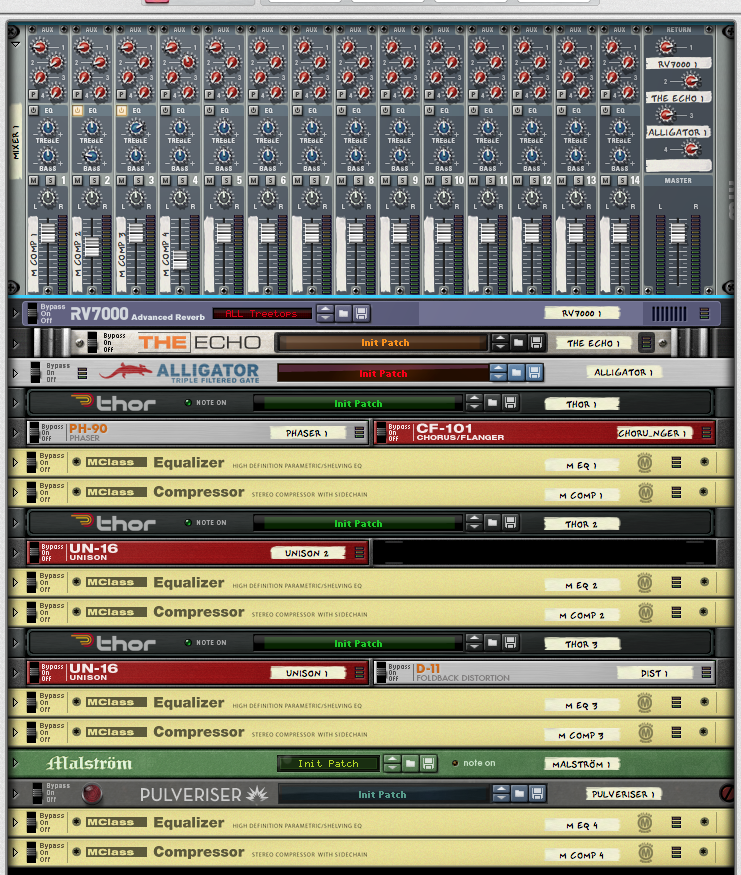The height and width of the screenshot is (875, 741).
Task: Unfold the Pulveriser device
Action: pyautogui.click(x=16, y=793)
